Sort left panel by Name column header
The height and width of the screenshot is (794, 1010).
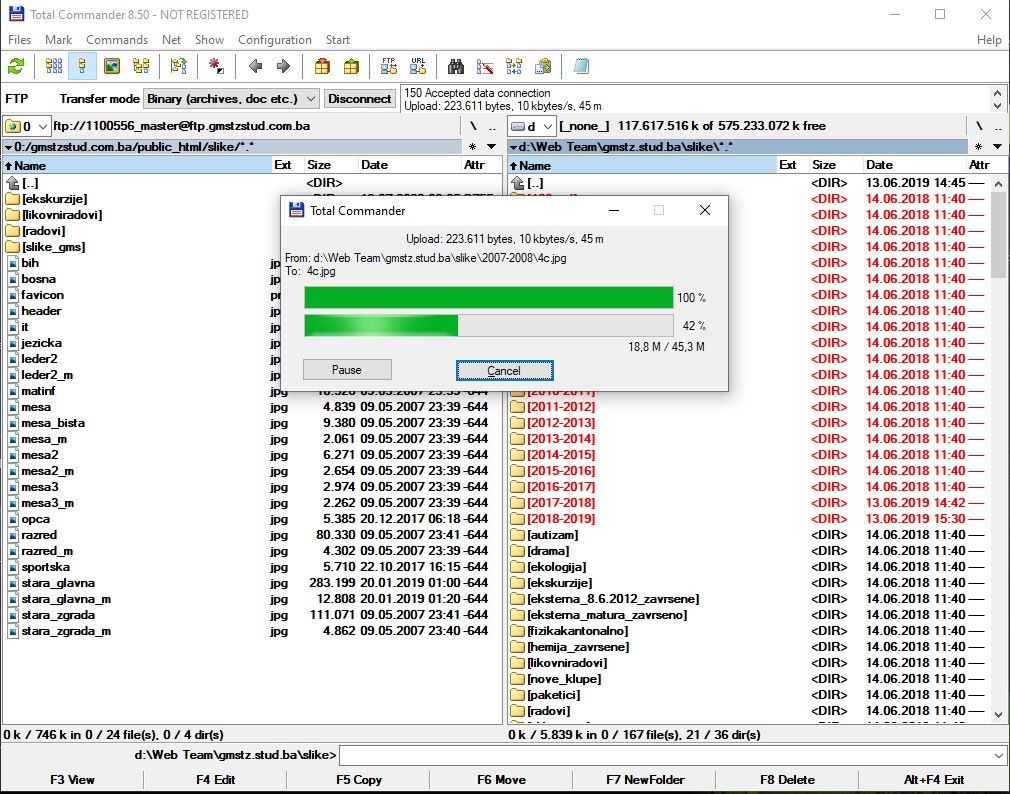137,165
